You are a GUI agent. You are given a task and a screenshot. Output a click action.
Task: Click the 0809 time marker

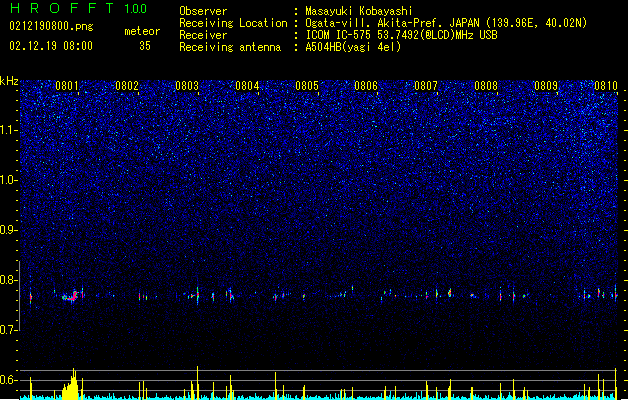(546, 86)
